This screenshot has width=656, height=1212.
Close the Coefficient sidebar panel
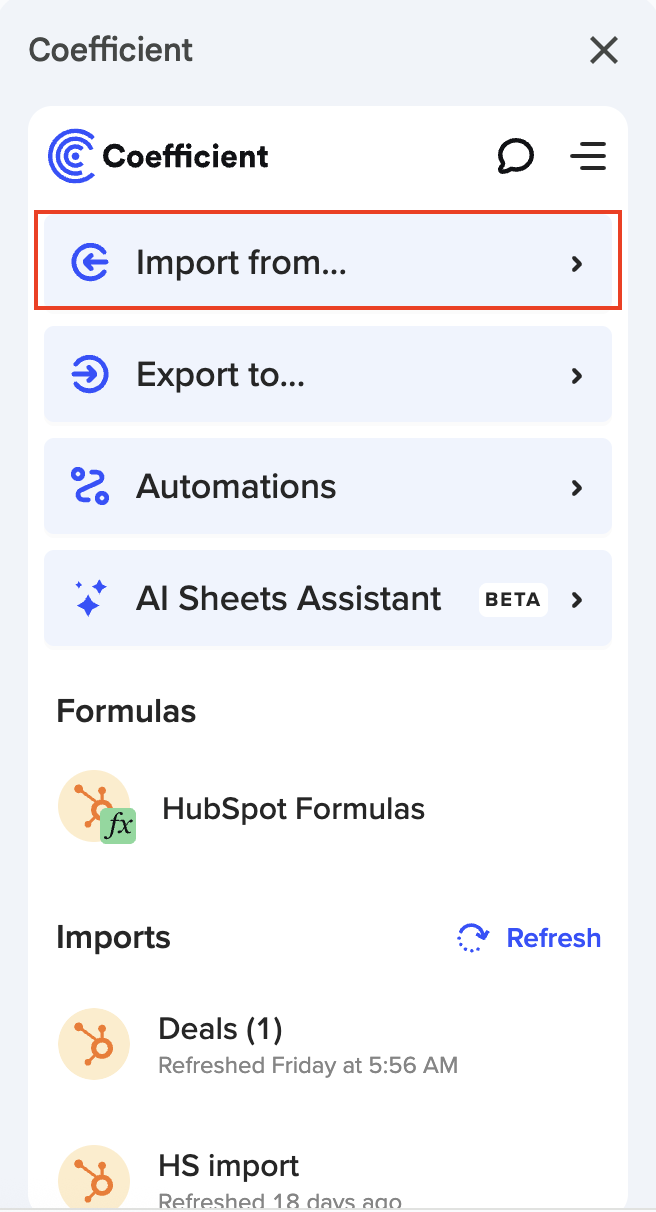pyautogui.click(x=604, y=50)
